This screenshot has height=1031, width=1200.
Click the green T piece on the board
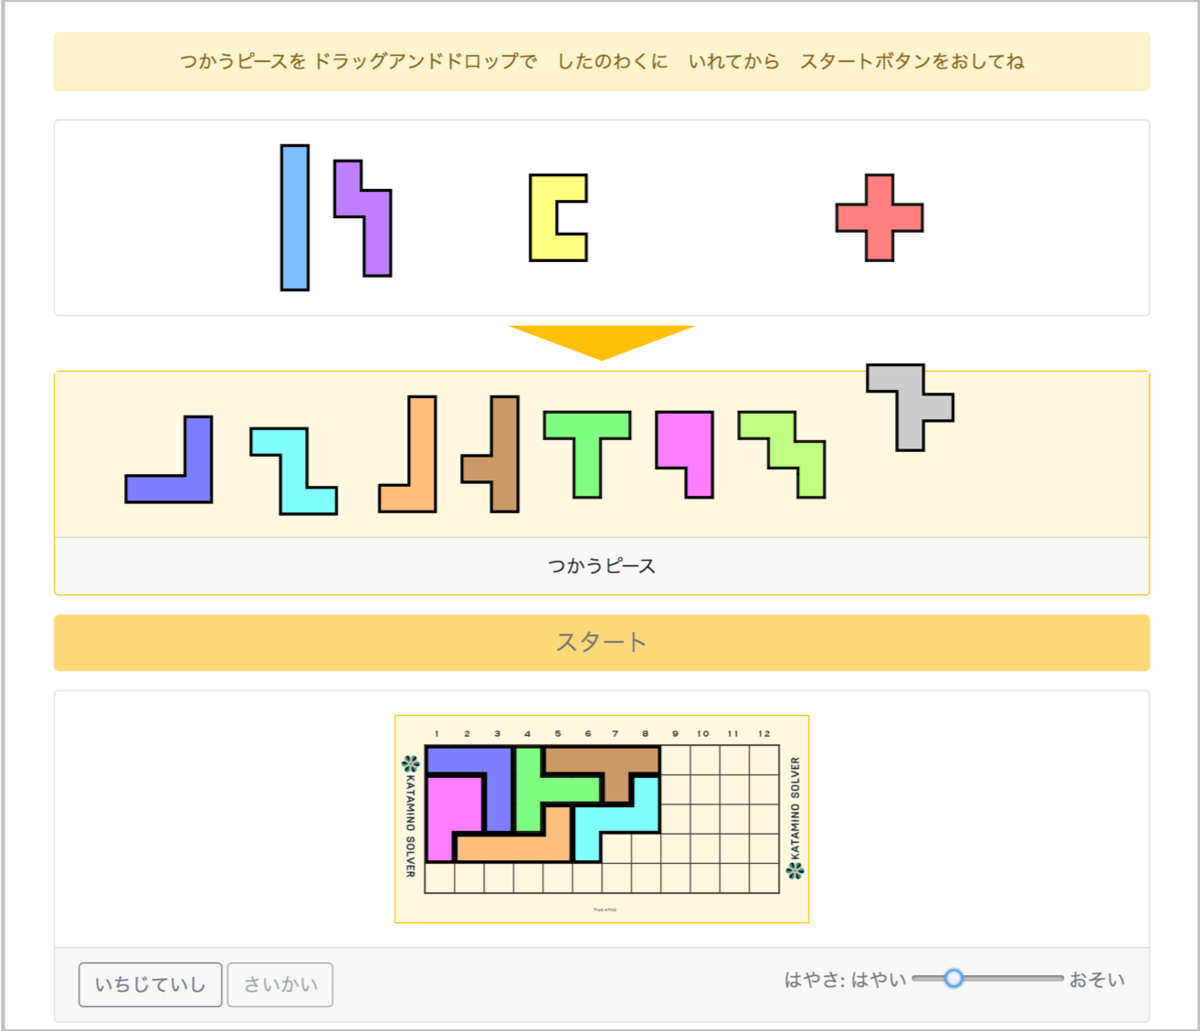coord(529,790)
